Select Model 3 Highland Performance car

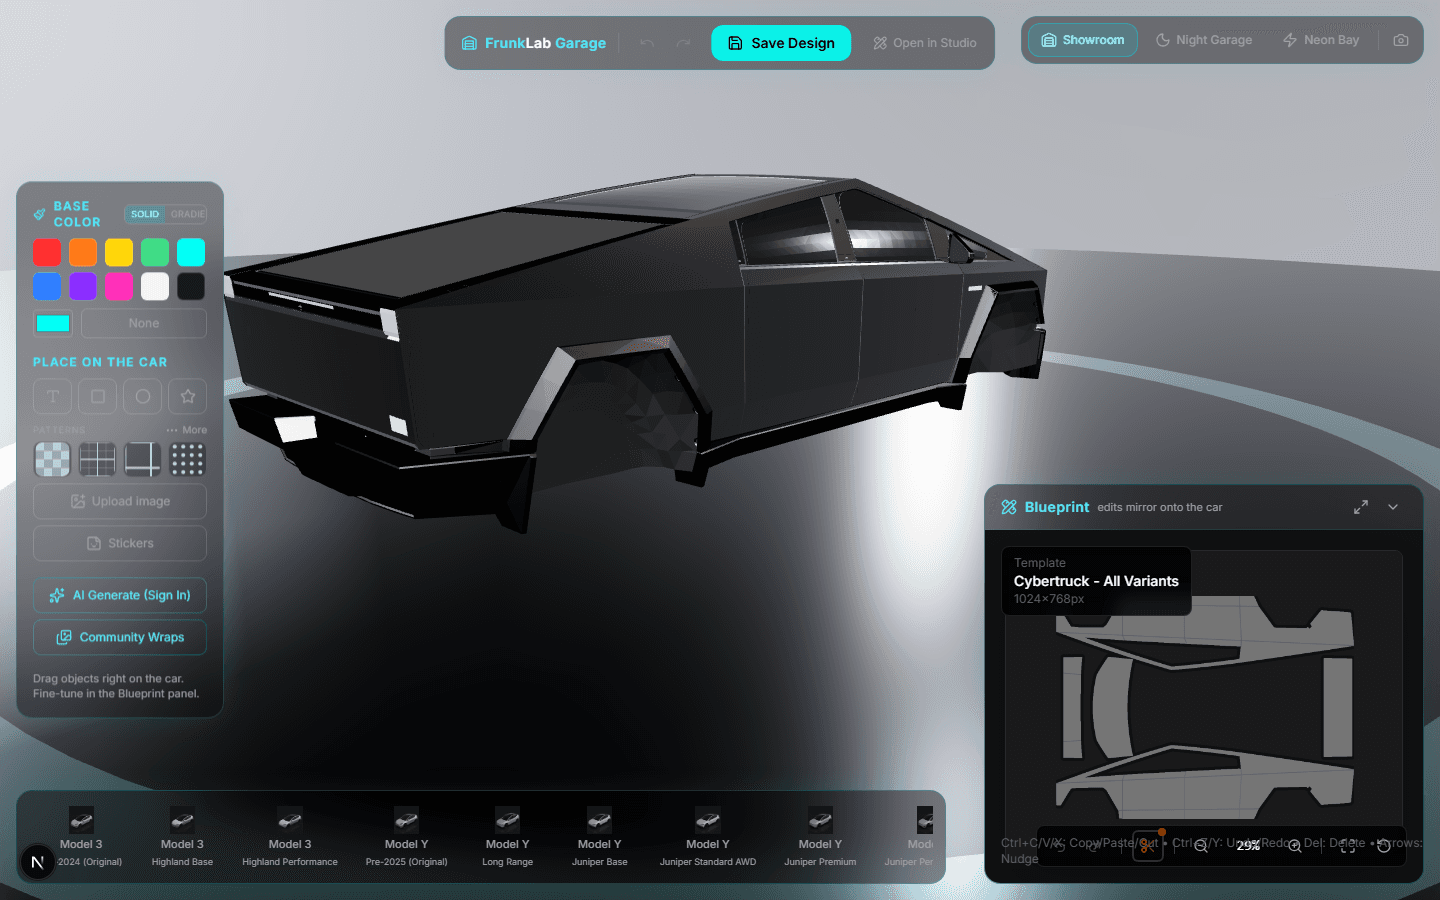coord(290,837)
